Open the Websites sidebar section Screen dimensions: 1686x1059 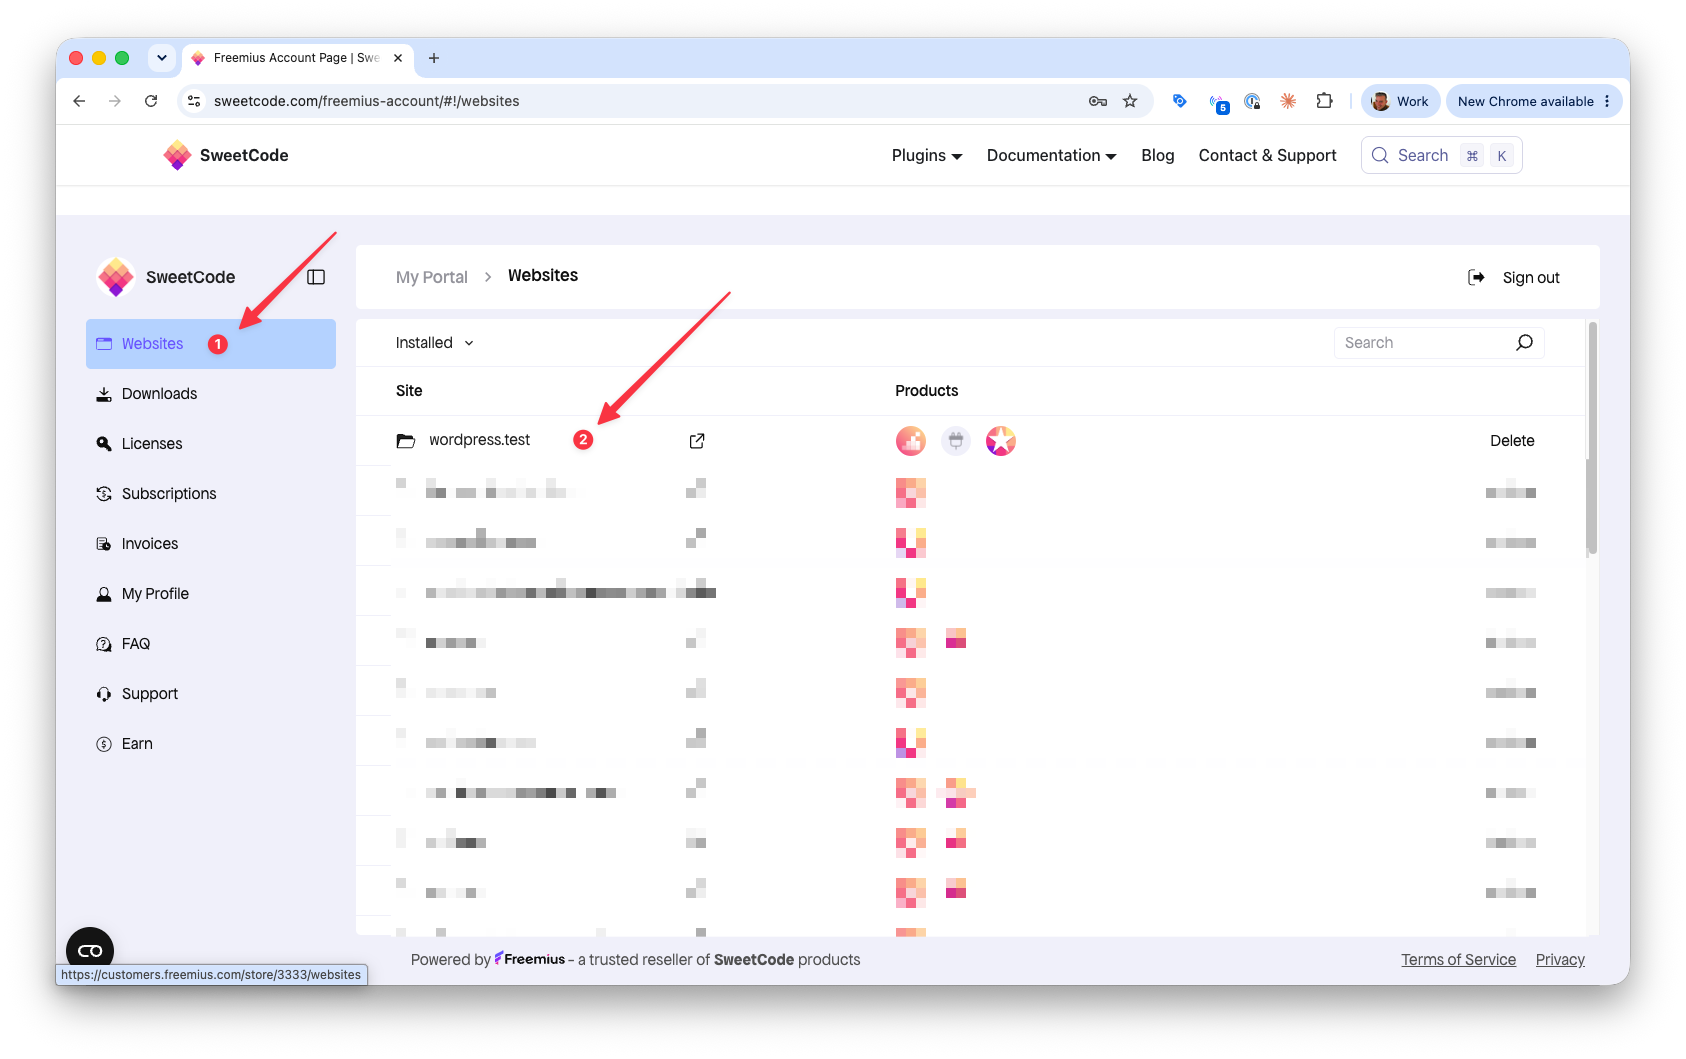[x=210, y=344]
